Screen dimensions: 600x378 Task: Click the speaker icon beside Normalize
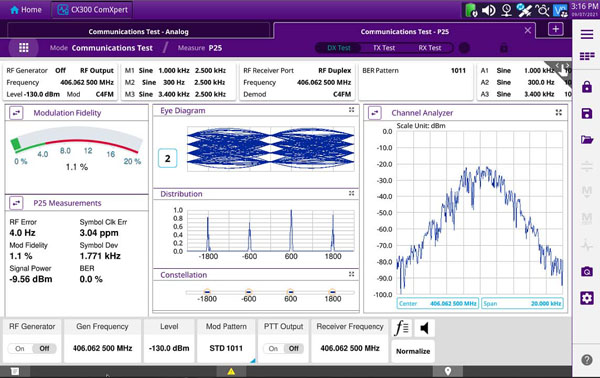[424, 328]
